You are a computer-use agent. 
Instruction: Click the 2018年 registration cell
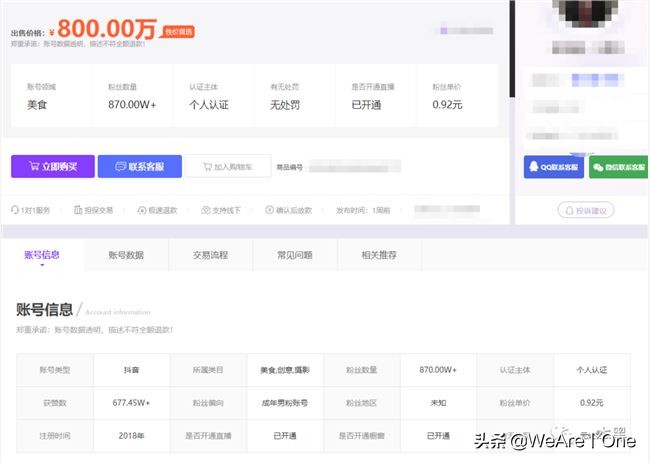(x=131, y=436)
